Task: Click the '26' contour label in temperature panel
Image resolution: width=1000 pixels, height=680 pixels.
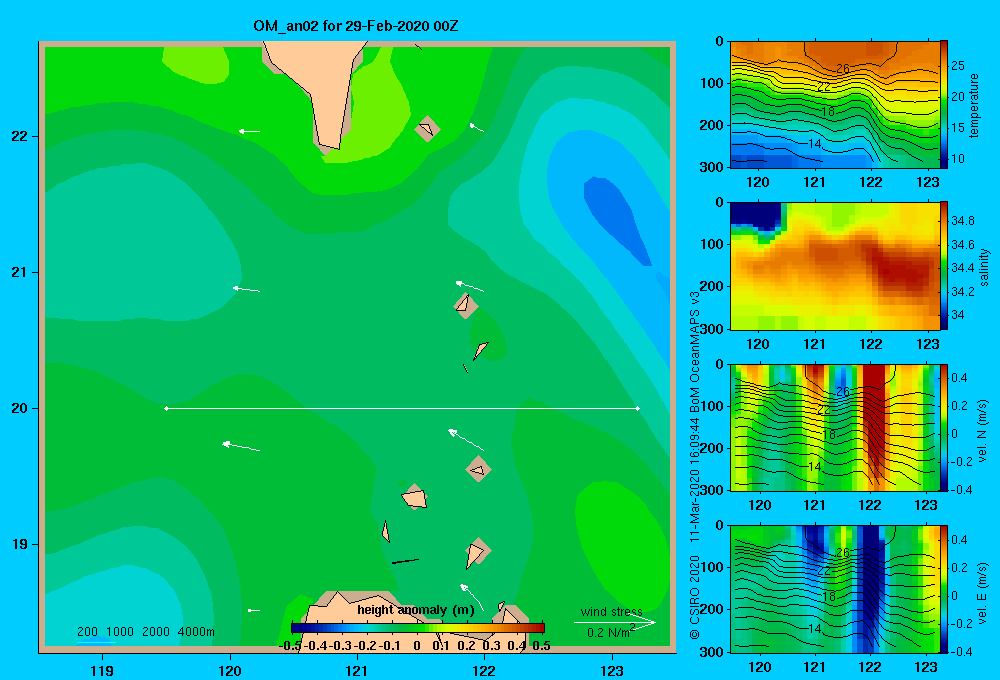Action: click(842, 68)
